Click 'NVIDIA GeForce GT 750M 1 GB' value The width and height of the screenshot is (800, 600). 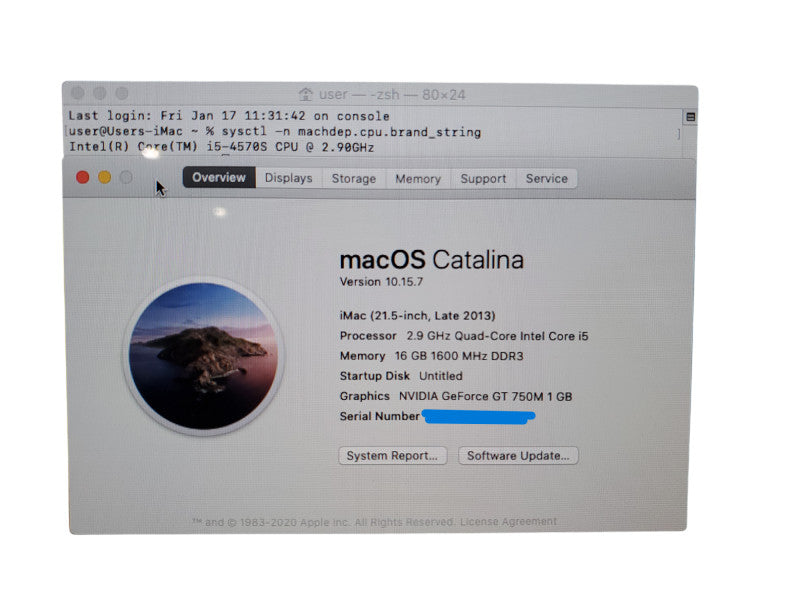(486, 396)
